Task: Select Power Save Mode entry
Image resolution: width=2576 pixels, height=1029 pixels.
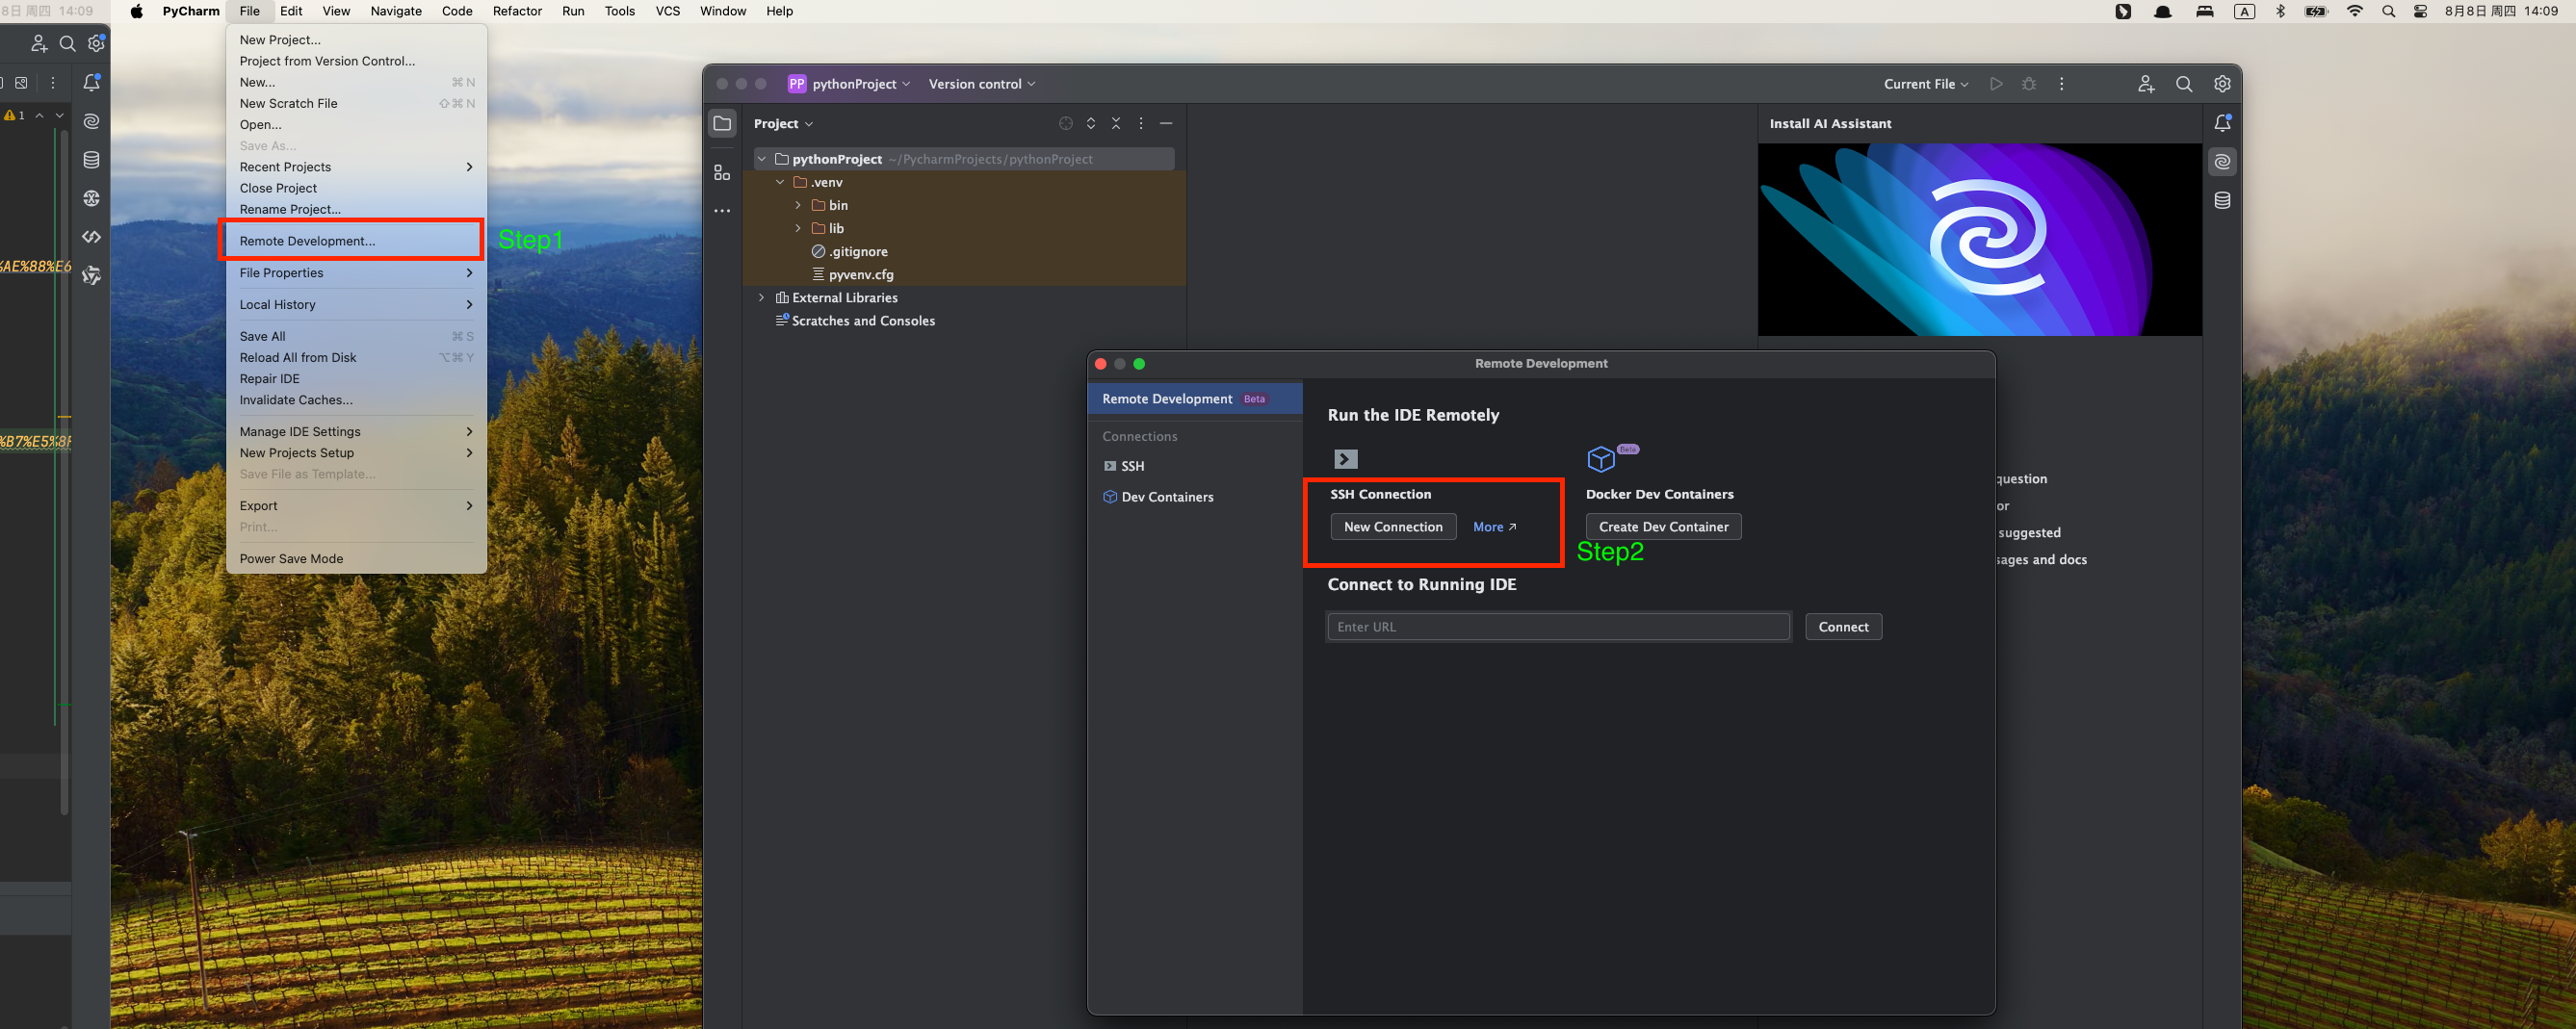Action: 356,558
